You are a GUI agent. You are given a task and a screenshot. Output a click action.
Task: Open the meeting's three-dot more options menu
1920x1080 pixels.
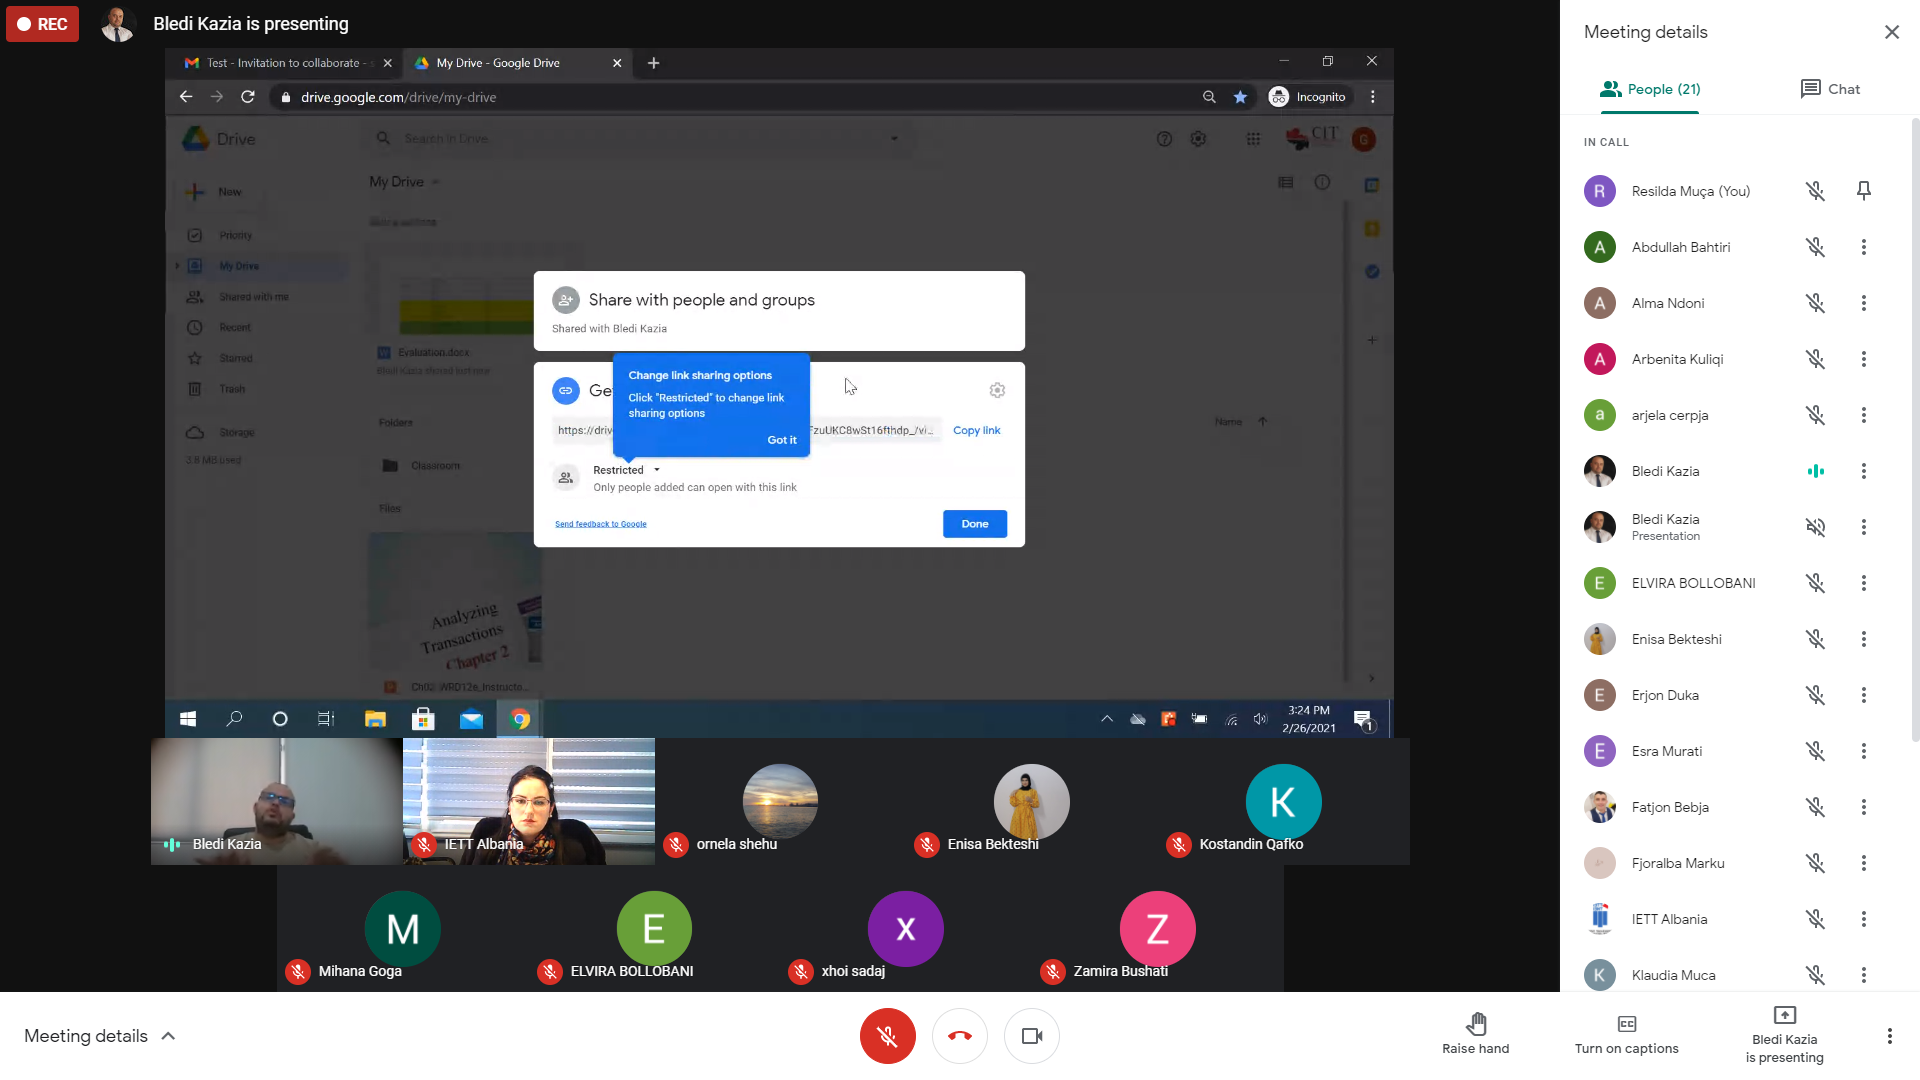pos(1889,1036)
